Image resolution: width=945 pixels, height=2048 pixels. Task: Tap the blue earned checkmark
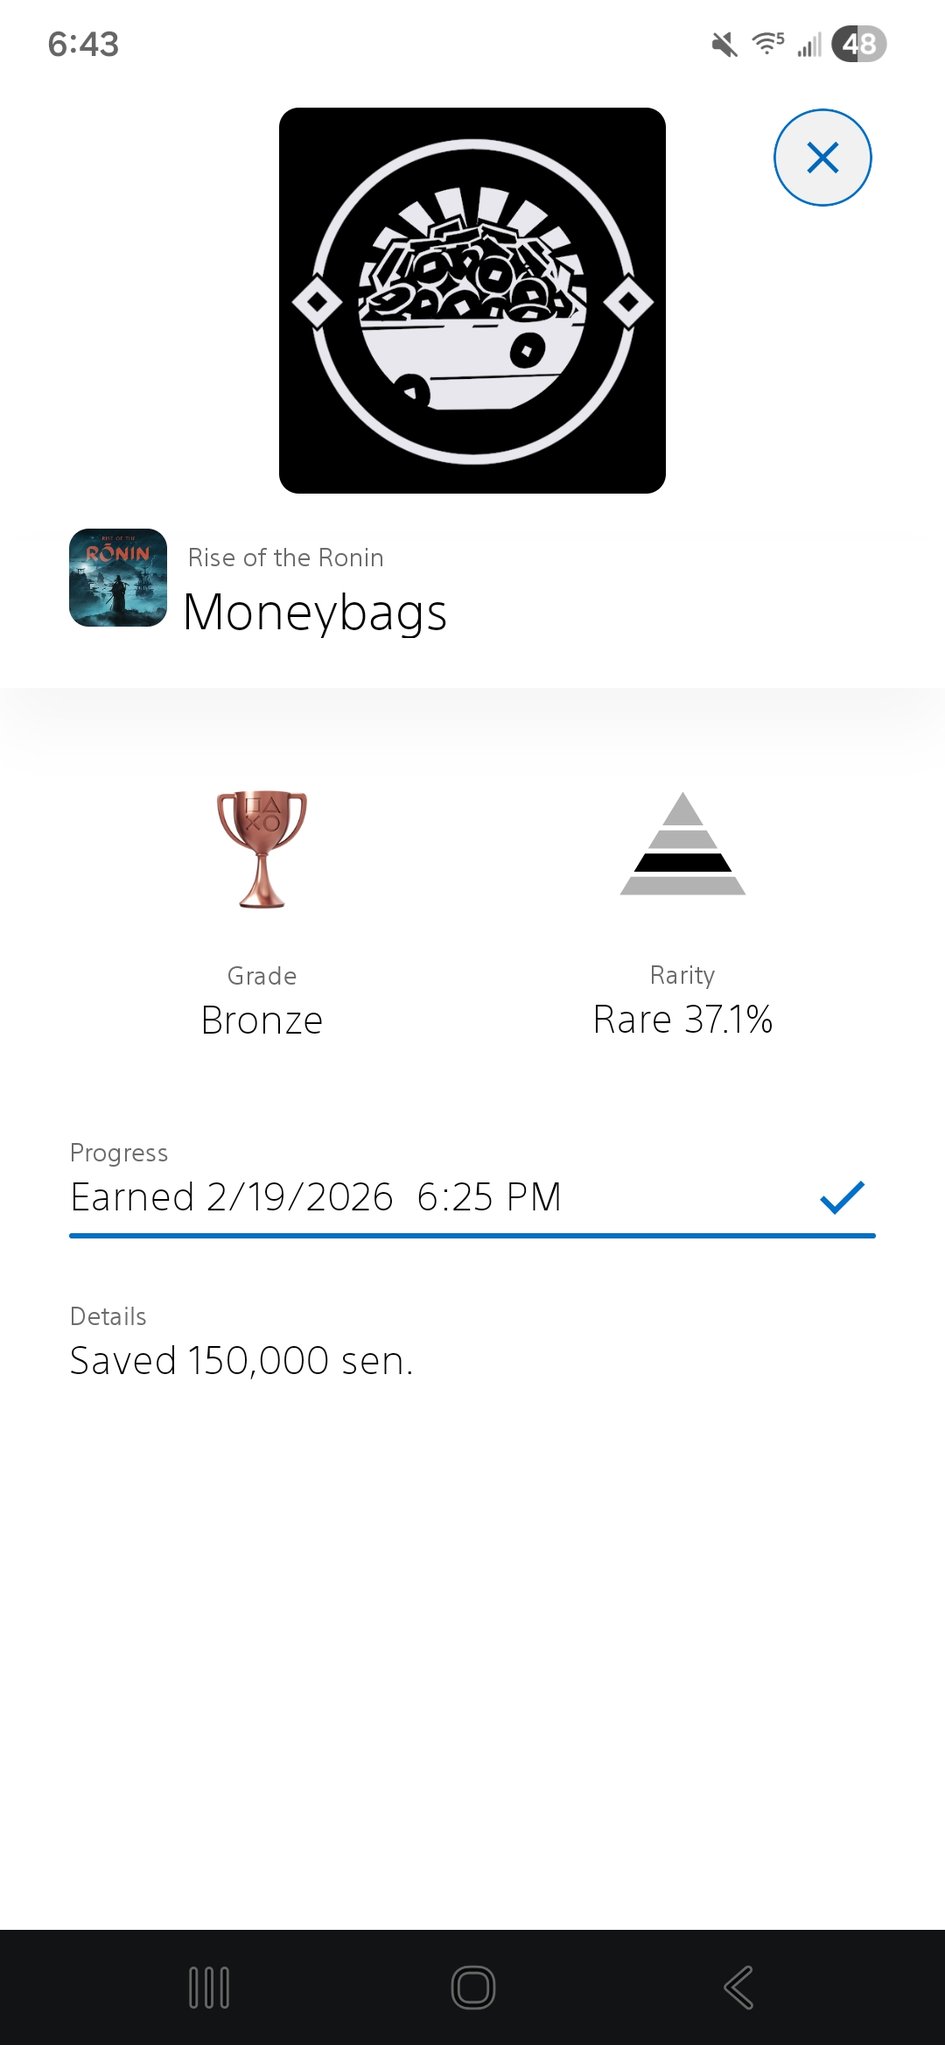(841, 1196)
